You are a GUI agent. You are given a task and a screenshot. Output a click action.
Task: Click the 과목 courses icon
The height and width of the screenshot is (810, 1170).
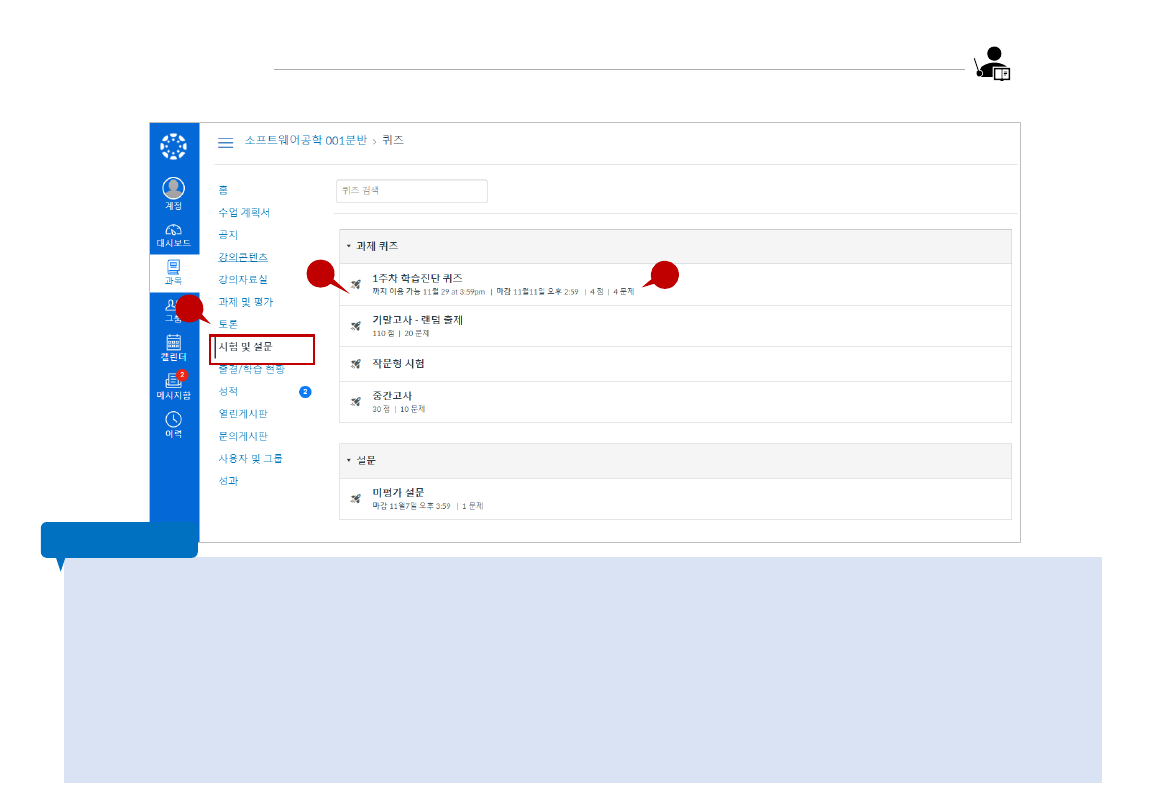point(174,267)
